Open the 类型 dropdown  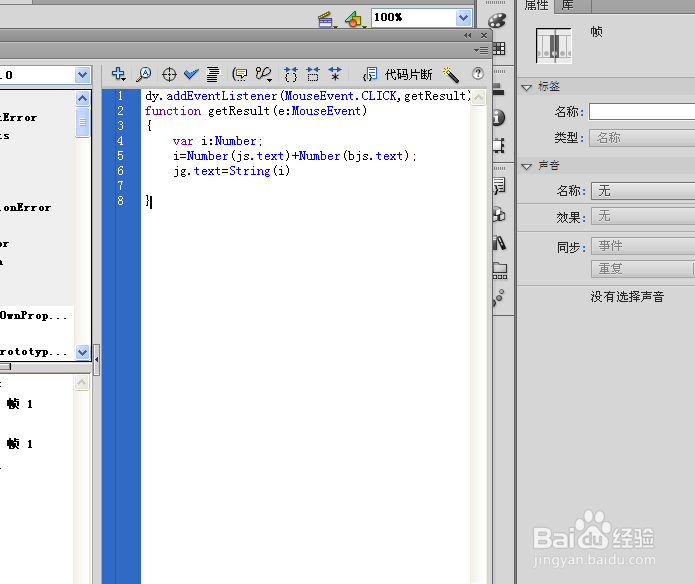[x=642, y=138]
